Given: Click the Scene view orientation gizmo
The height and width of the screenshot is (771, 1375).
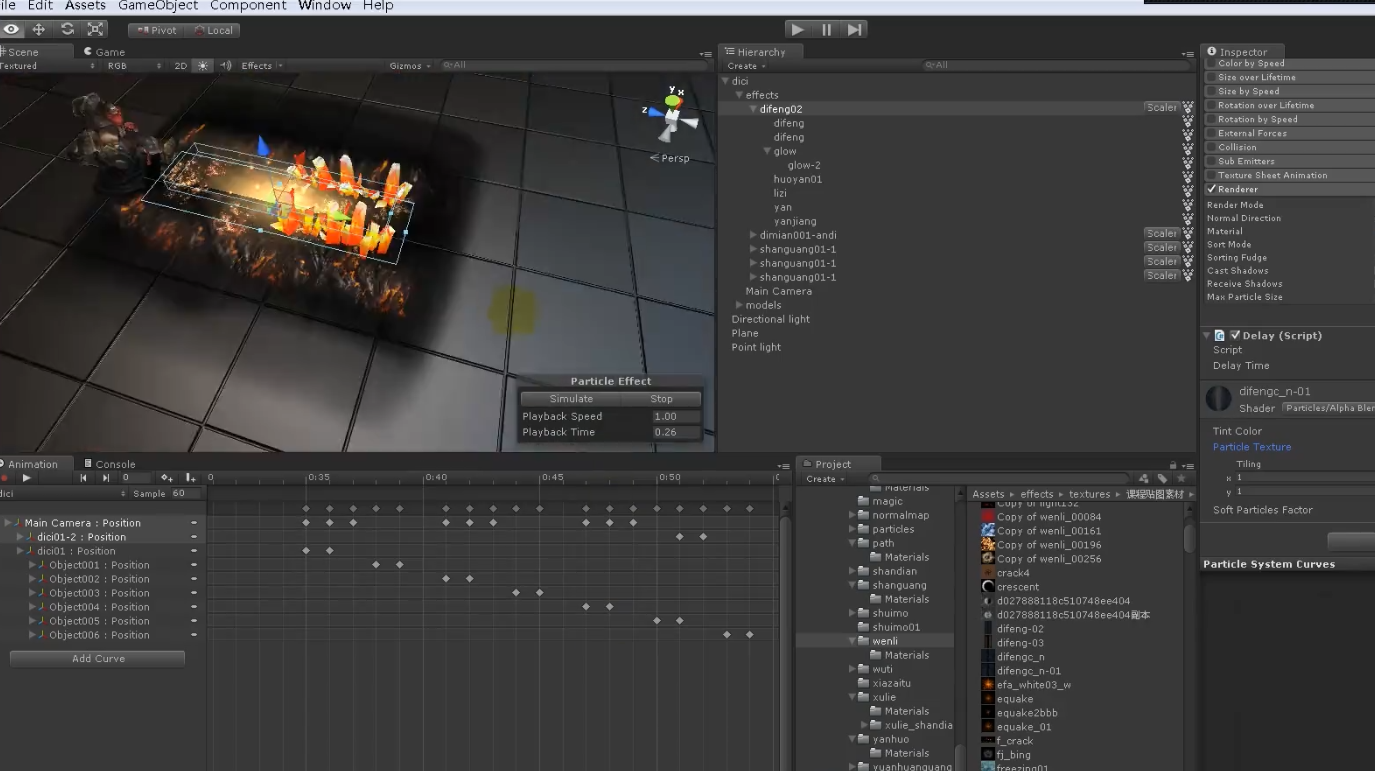Looking at the screenshot, I should point(673,115).
